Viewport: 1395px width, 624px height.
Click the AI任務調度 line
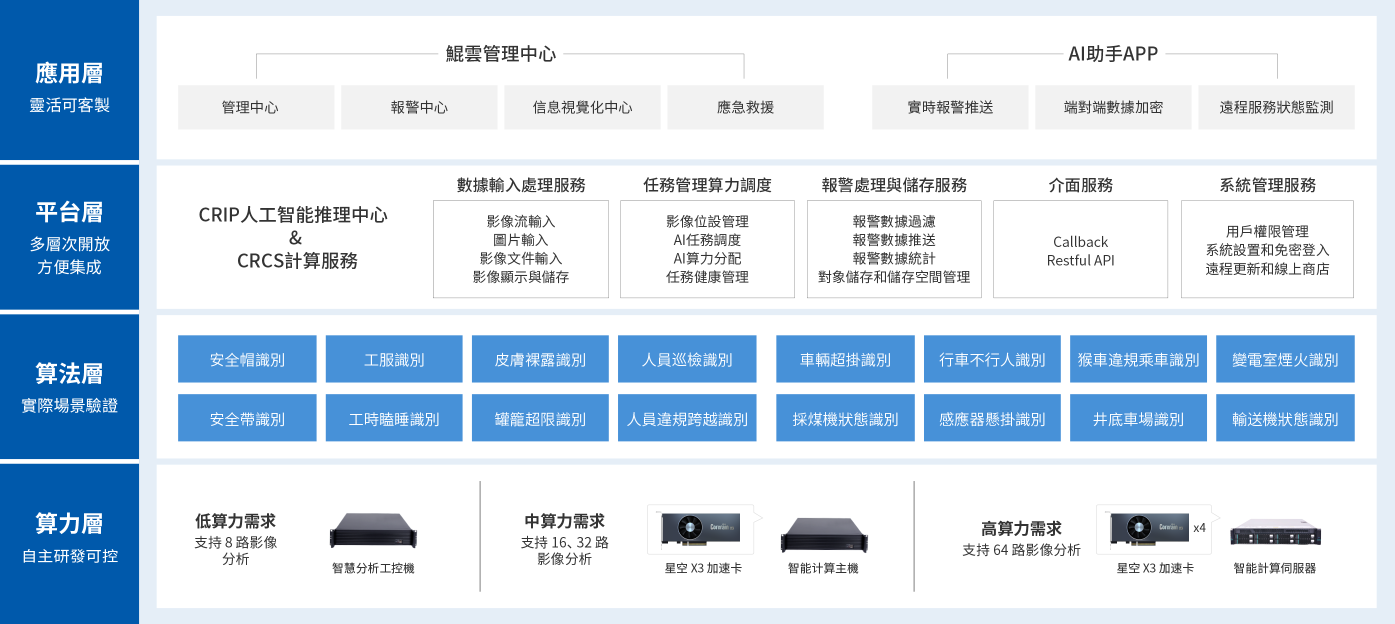point(707,240)
